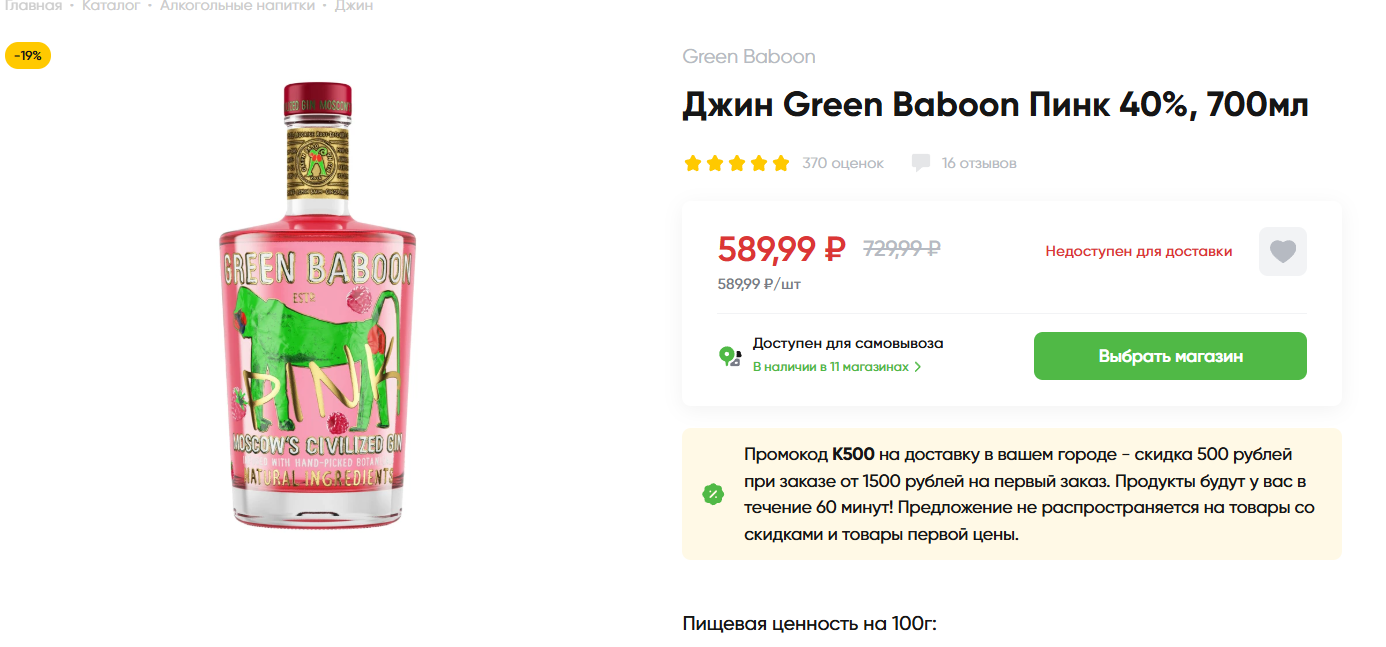View the 370 оценок ratings
Image resolution: width=1386 pixels, height=647 pixels.
(843, 163)
